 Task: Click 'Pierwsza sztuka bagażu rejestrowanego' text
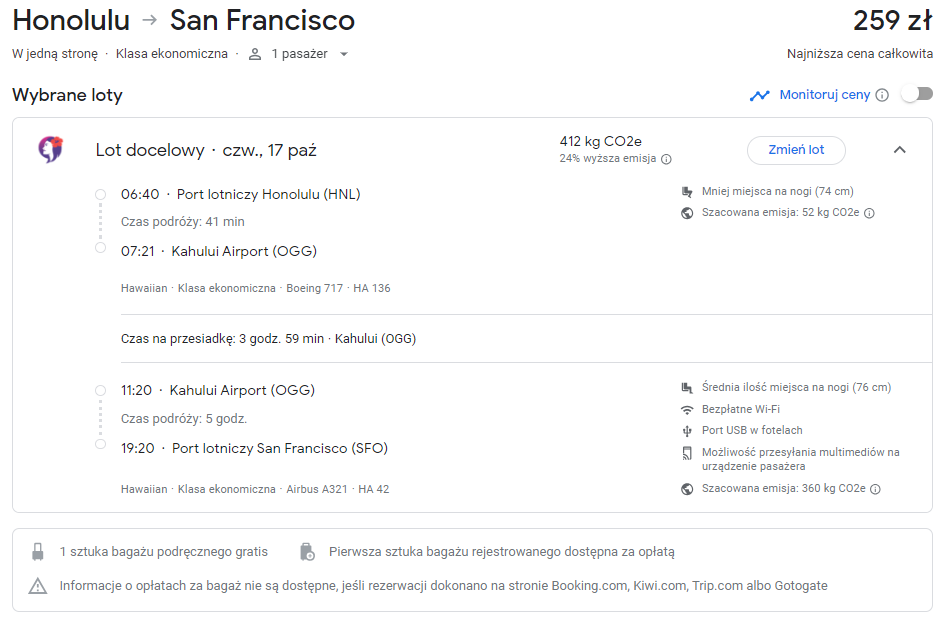(x=502, y=552)
